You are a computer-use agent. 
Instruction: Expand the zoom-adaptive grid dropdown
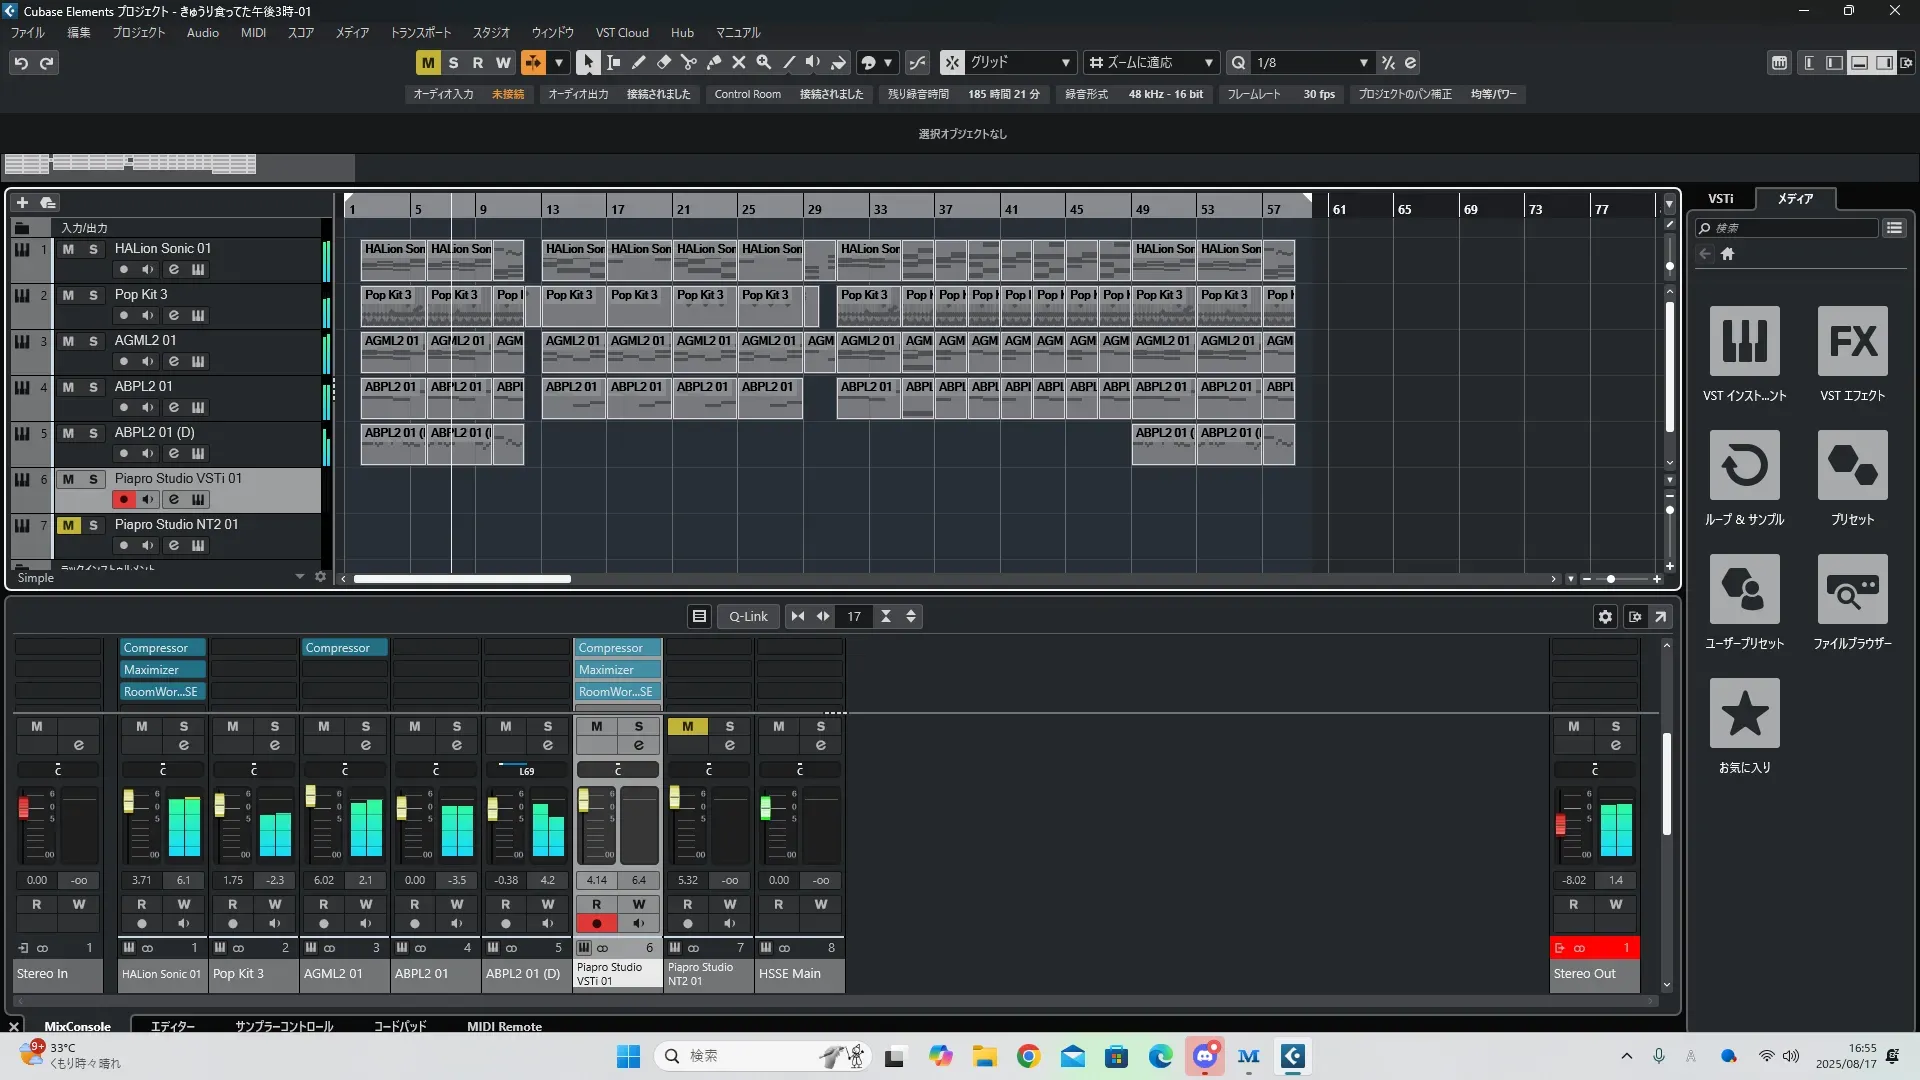pos(1208,62)
